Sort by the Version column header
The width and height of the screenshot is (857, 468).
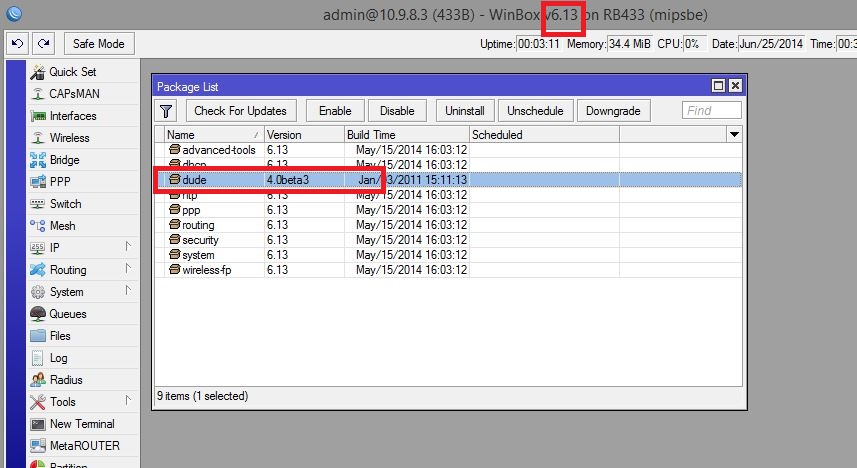click(304, 134)
